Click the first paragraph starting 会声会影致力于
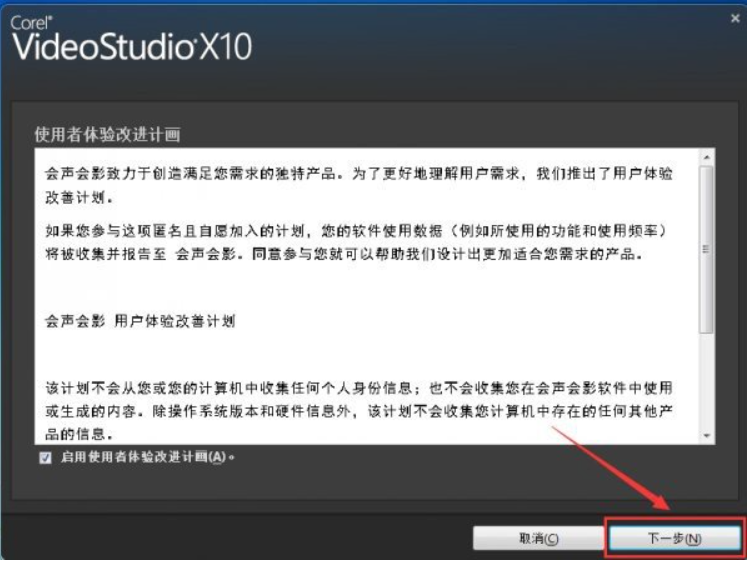755x563 pixels. click(359, 185)
